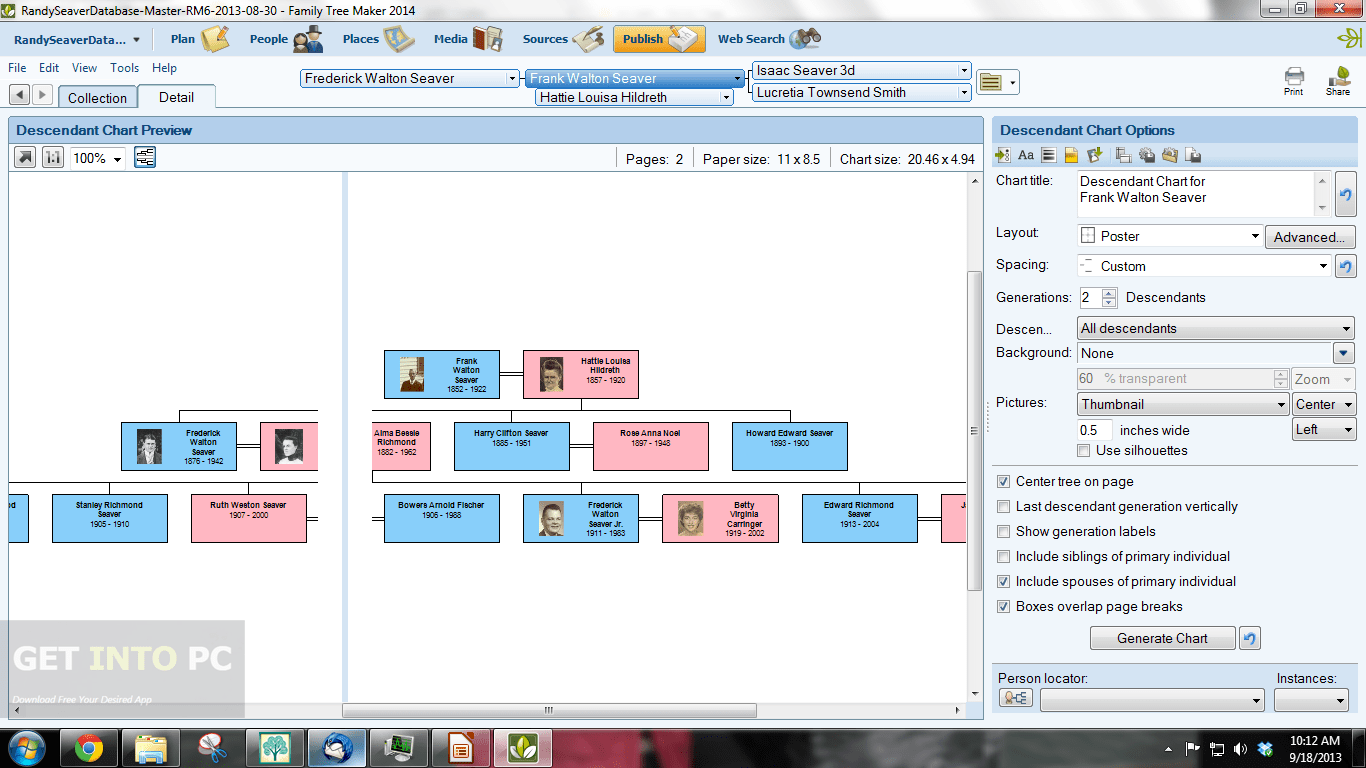The width and height of the screenshot is (1366, 768).
Task: Open the Edit menu
Action: pyautogui.click(x=49, y=68)
